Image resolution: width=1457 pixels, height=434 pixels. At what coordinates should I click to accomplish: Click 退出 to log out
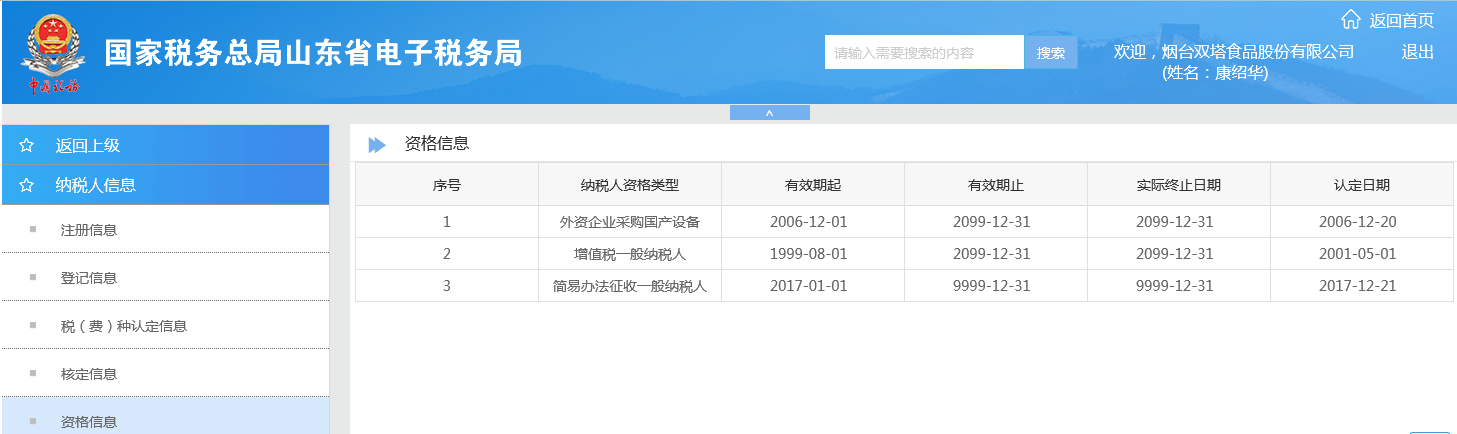click(1417, 52)
